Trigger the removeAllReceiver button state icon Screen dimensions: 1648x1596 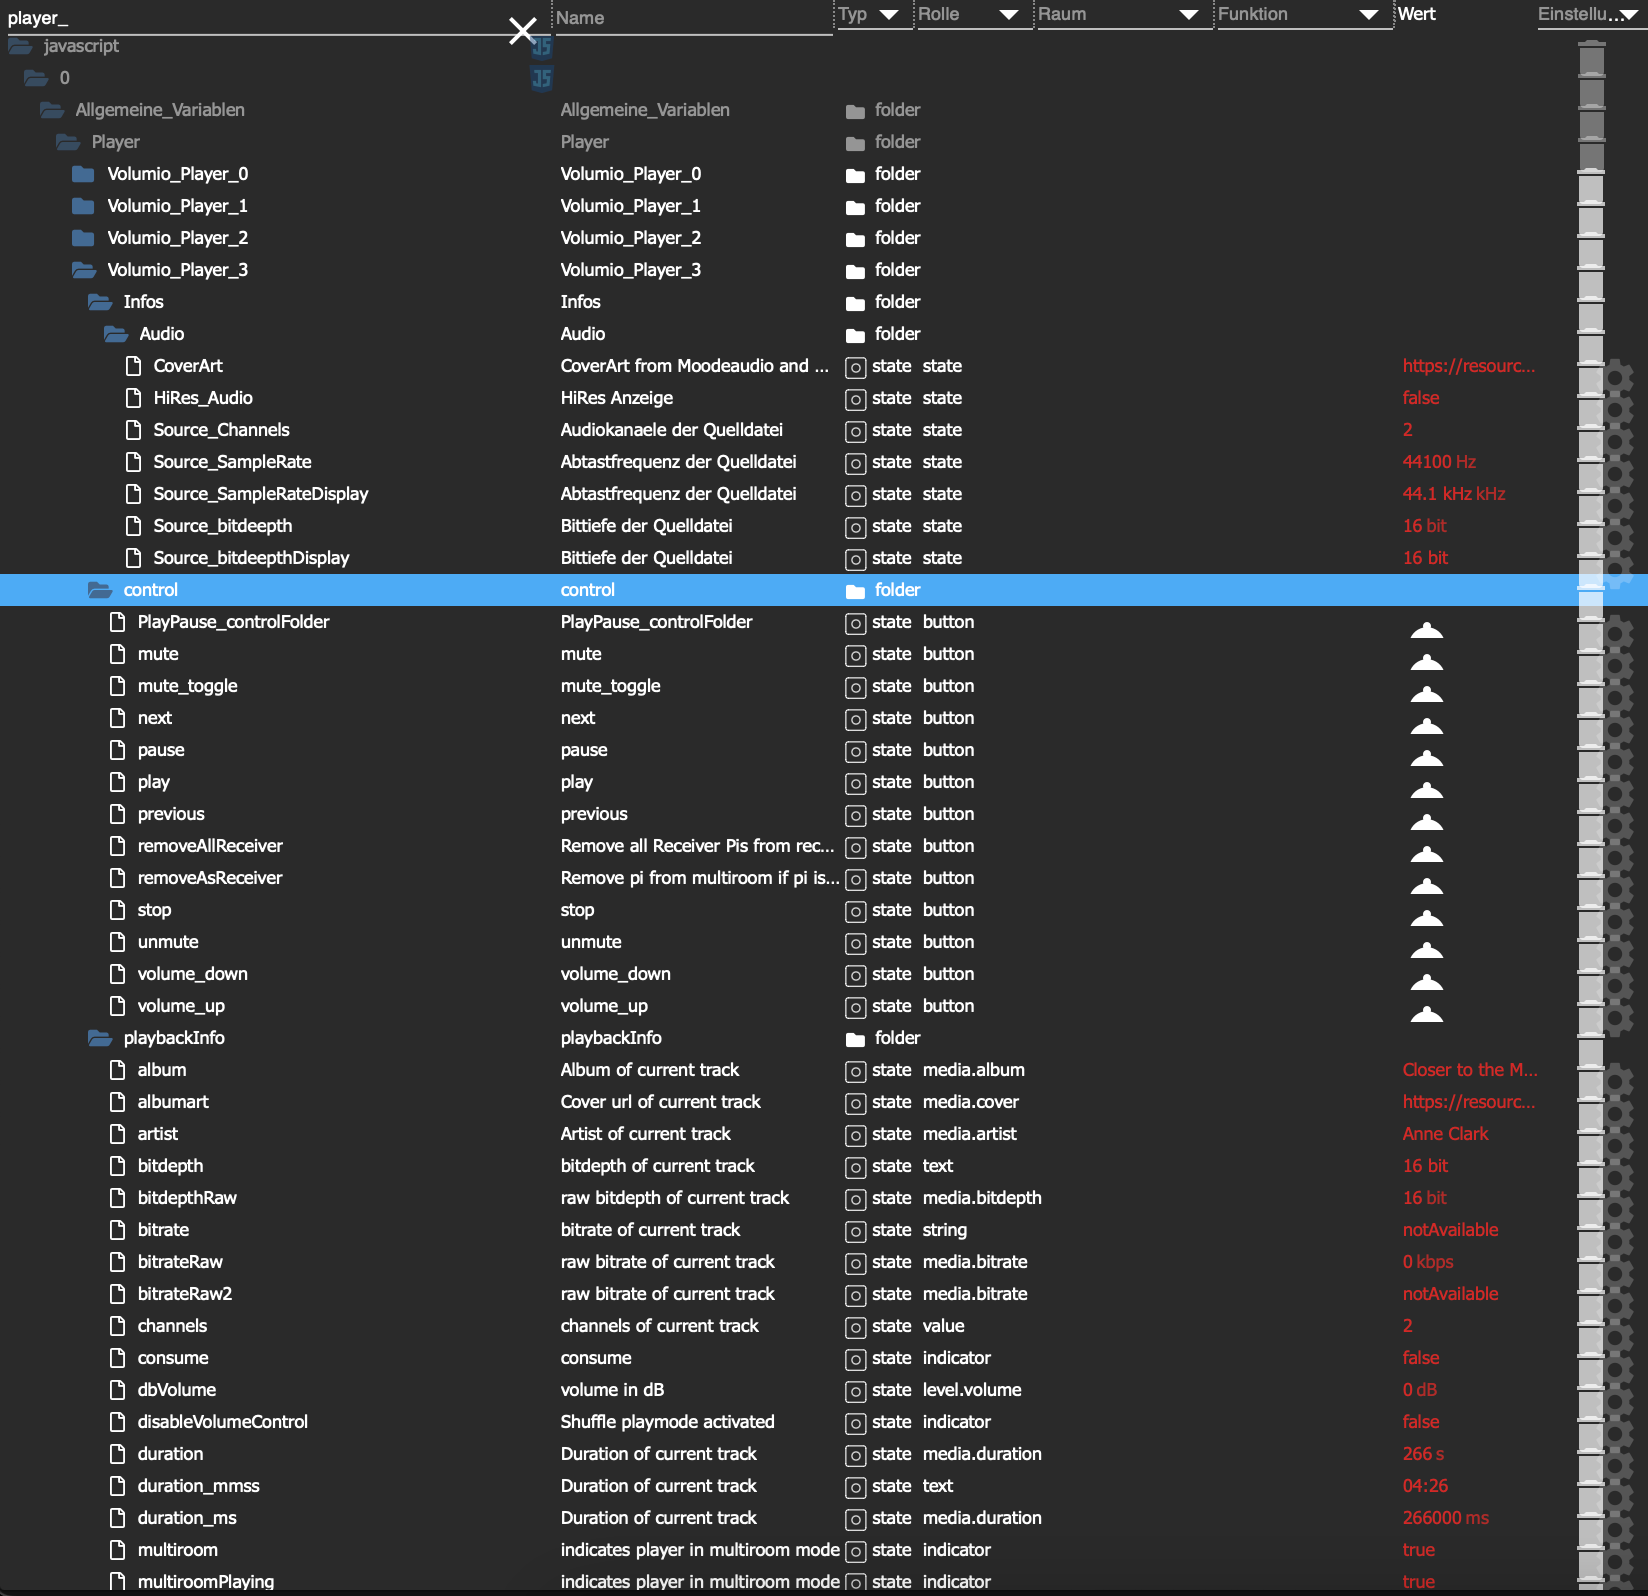coord(1426,854)
